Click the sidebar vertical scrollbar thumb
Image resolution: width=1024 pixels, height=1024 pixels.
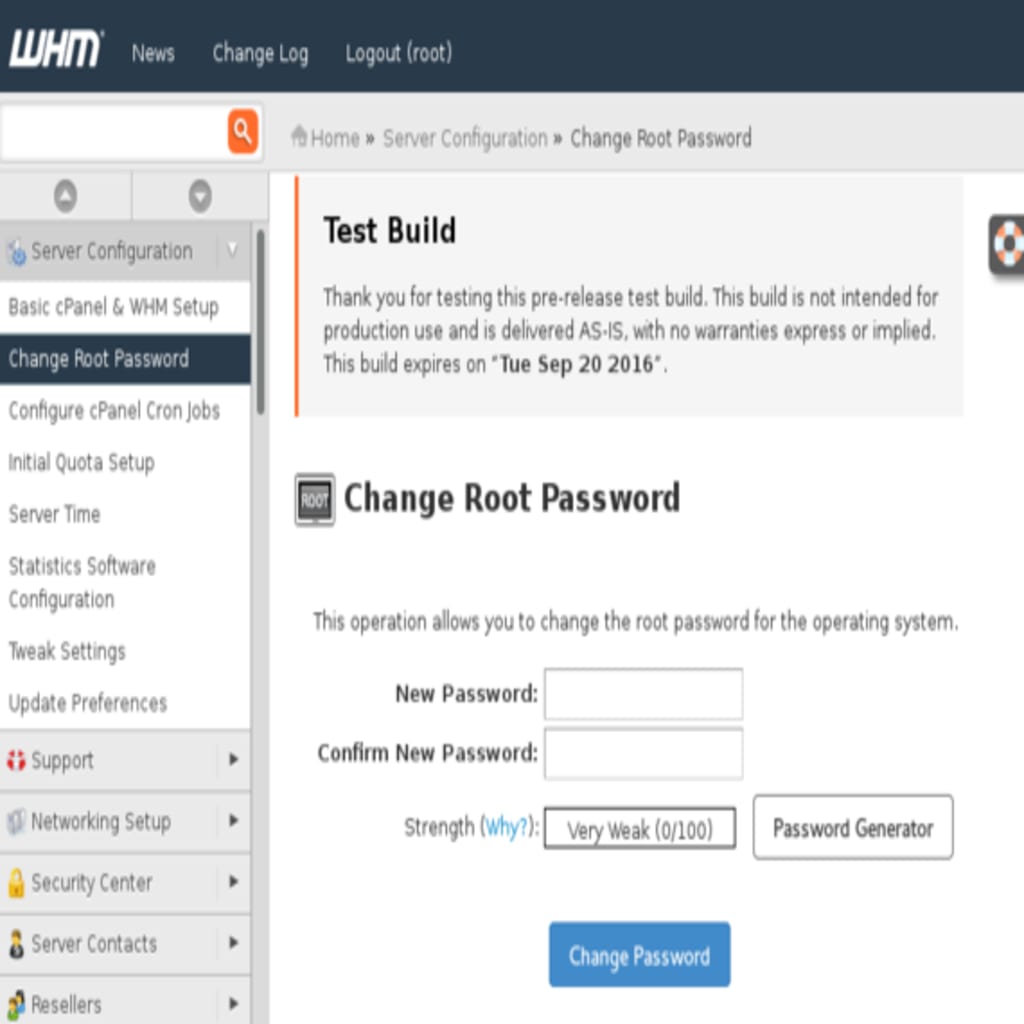(260, 322)
